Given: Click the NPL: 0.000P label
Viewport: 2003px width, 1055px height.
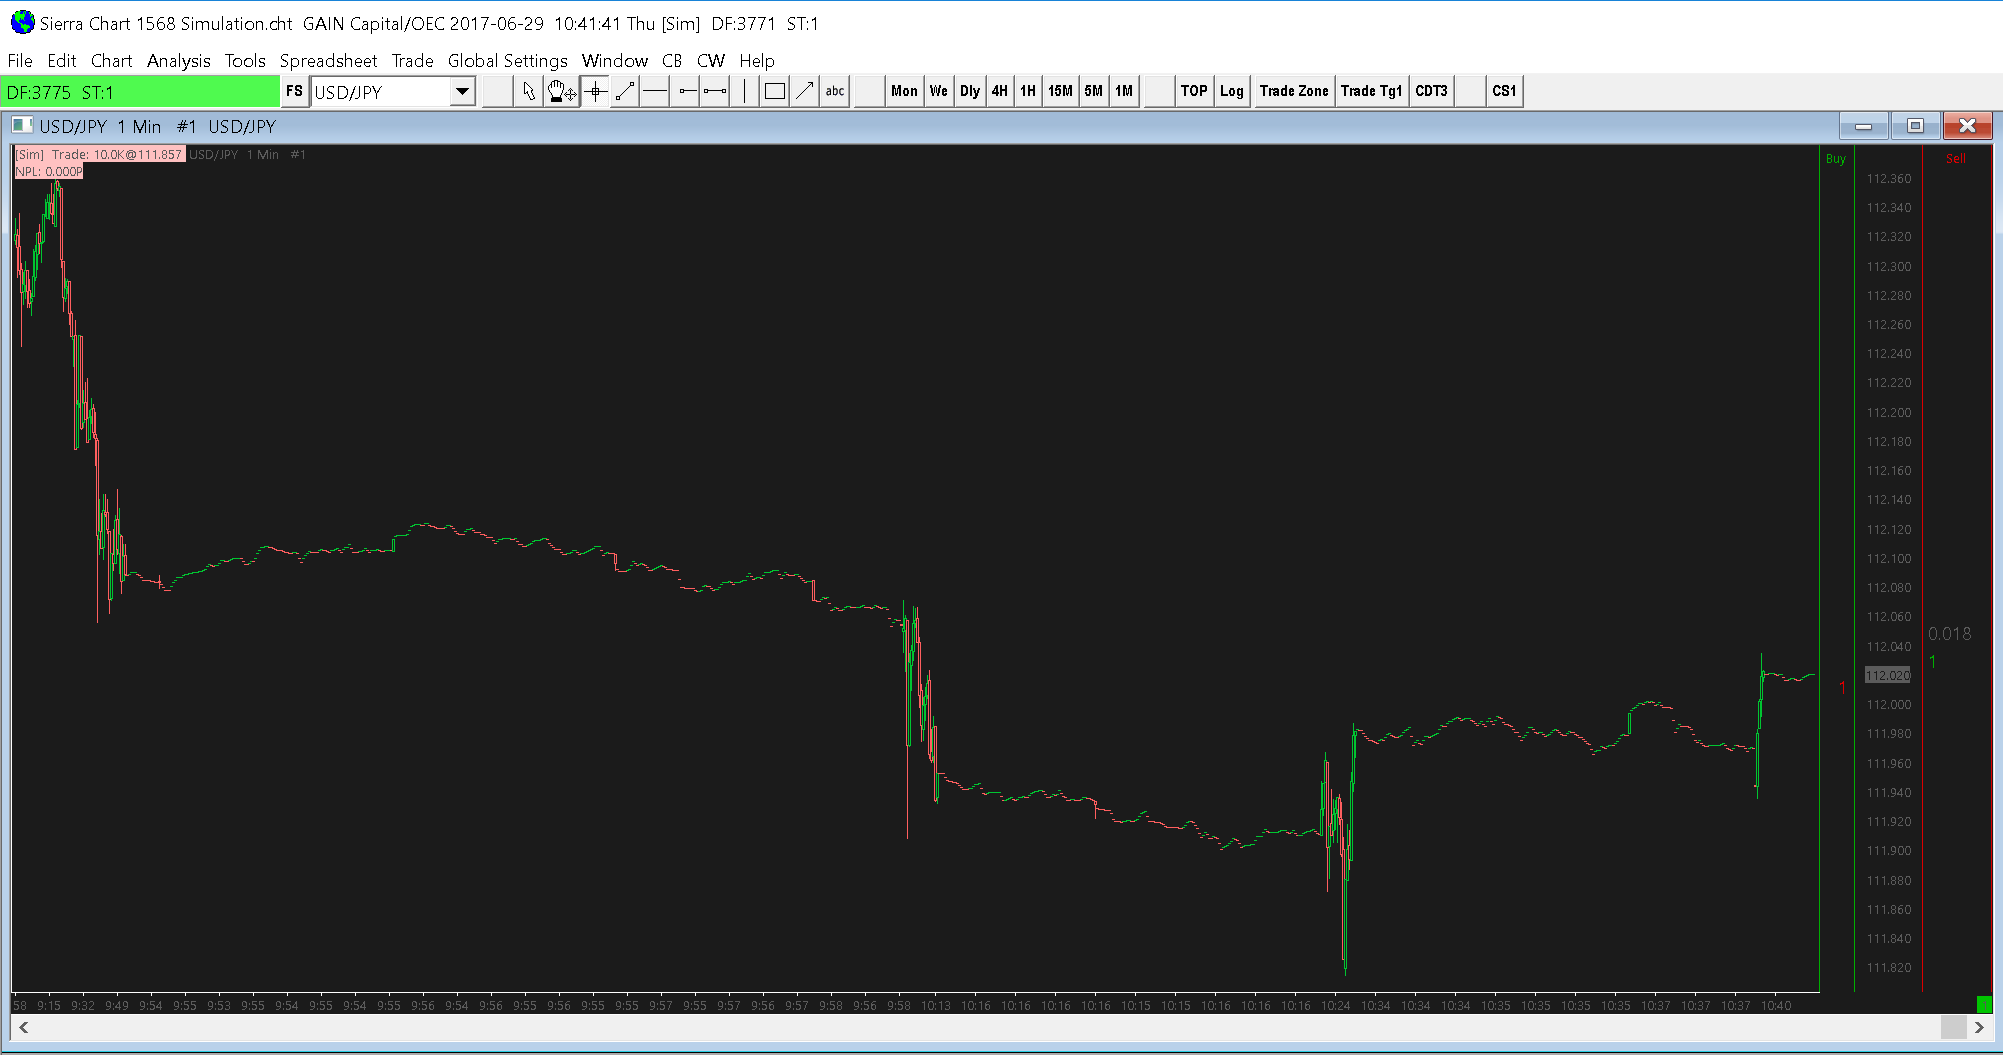Looking at the screenshot, I should (49, 171).
